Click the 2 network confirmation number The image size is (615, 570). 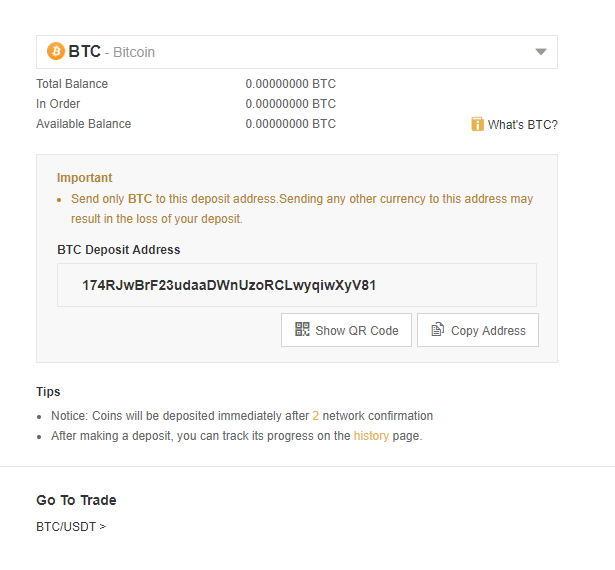(315, 416)
